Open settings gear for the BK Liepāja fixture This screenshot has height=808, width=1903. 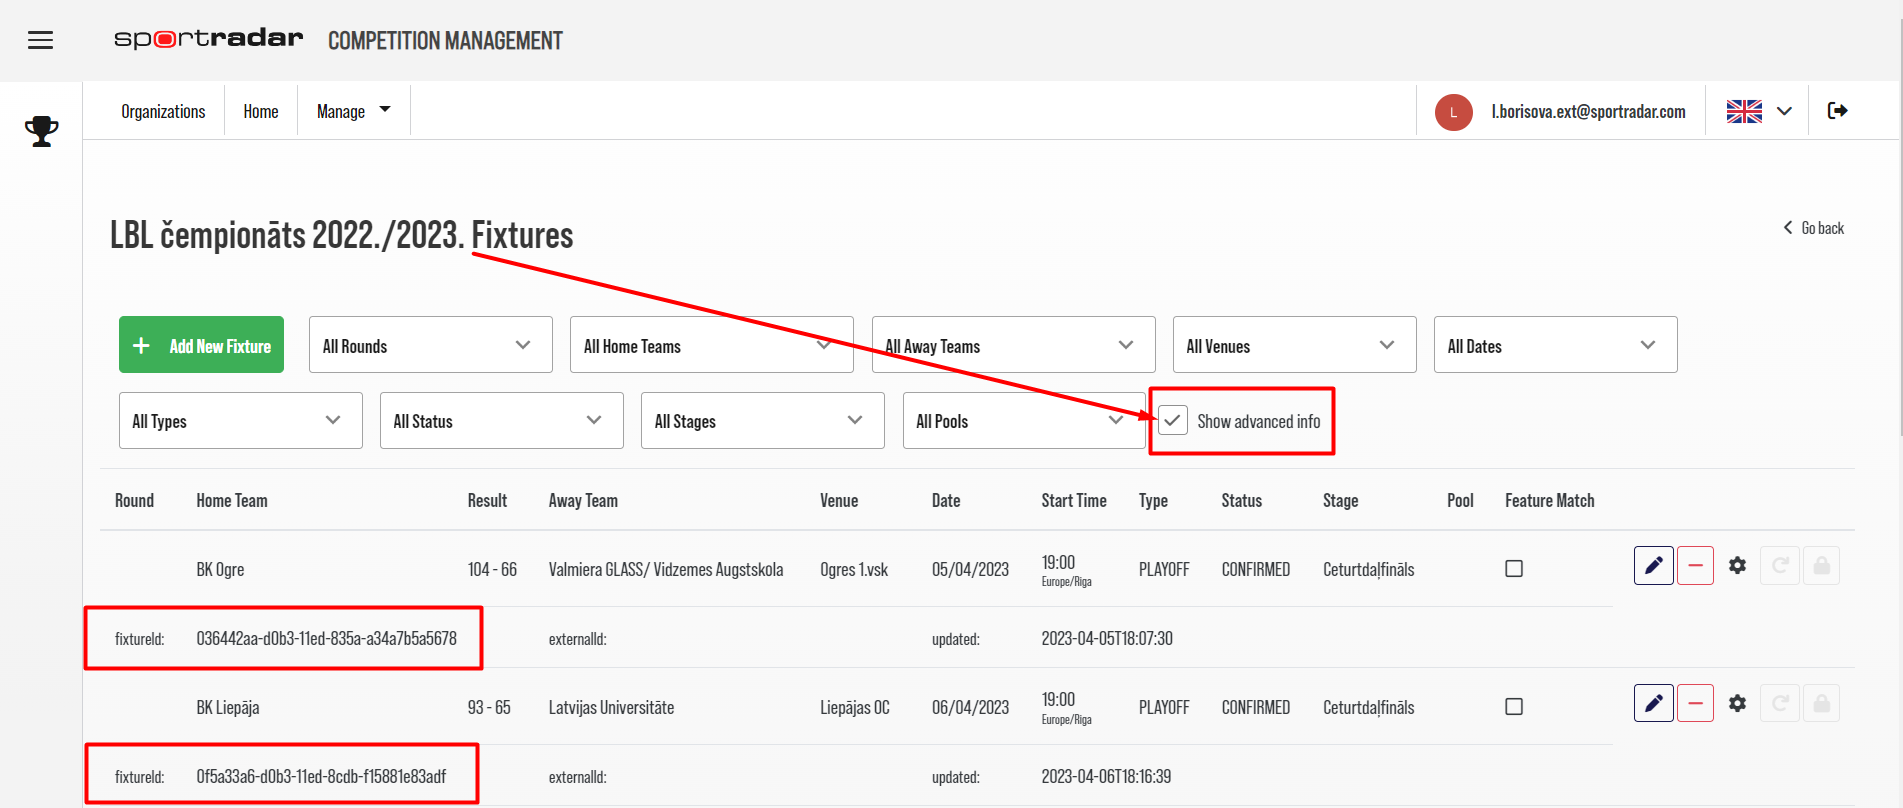pyautogui.click(x=1737, y=704)
